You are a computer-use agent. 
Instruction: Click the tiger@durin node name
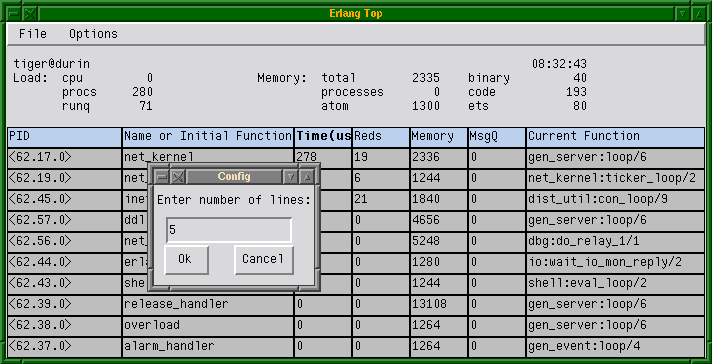click(52, 64)
